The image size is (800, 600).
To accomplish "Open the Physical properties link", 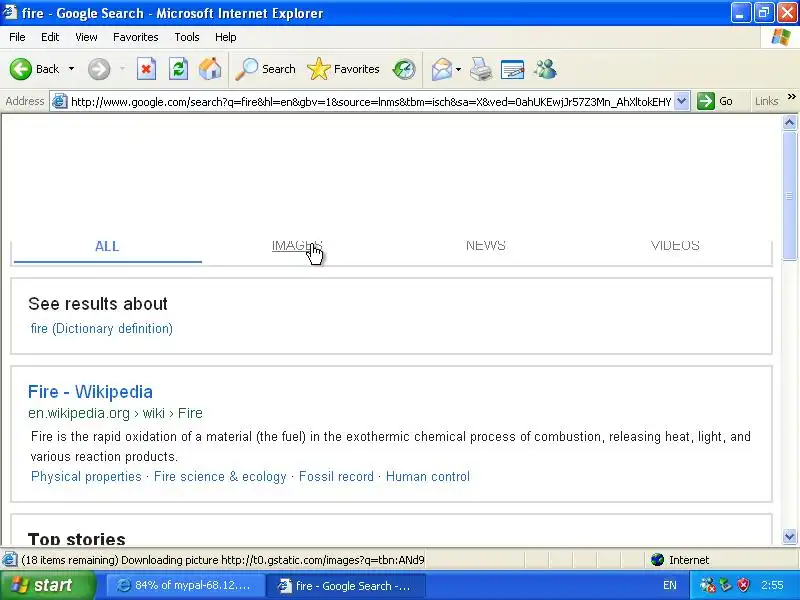I will (86, 477).
